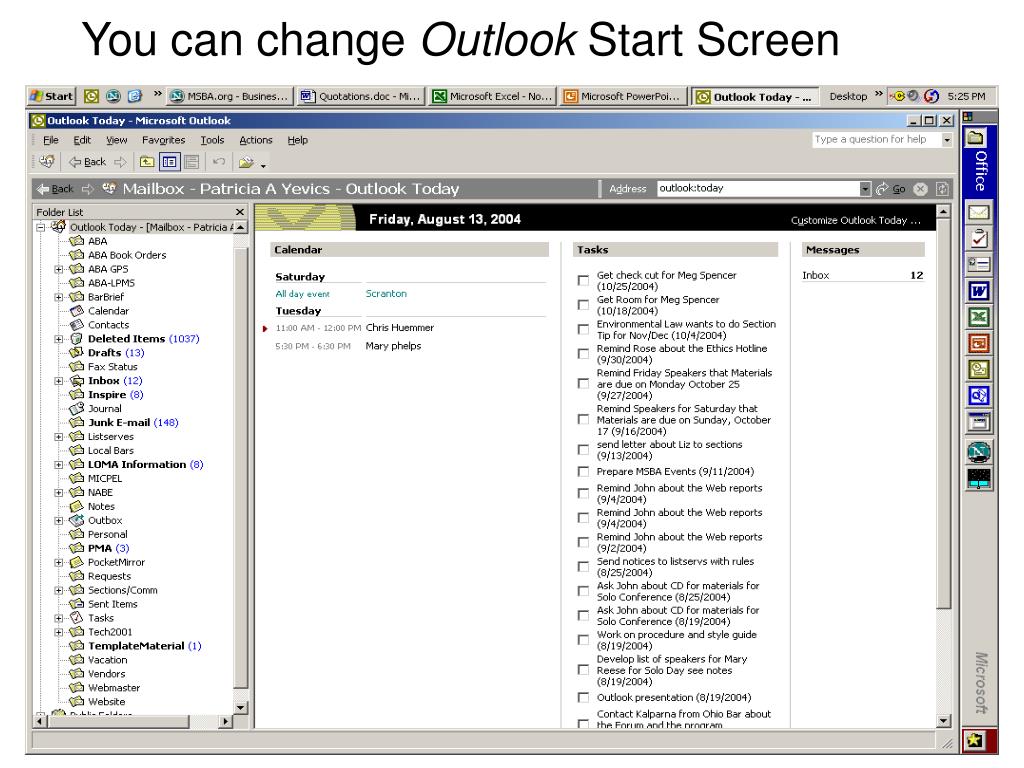Open the 'Type a question for help' dropdown

tap(947, 140)
